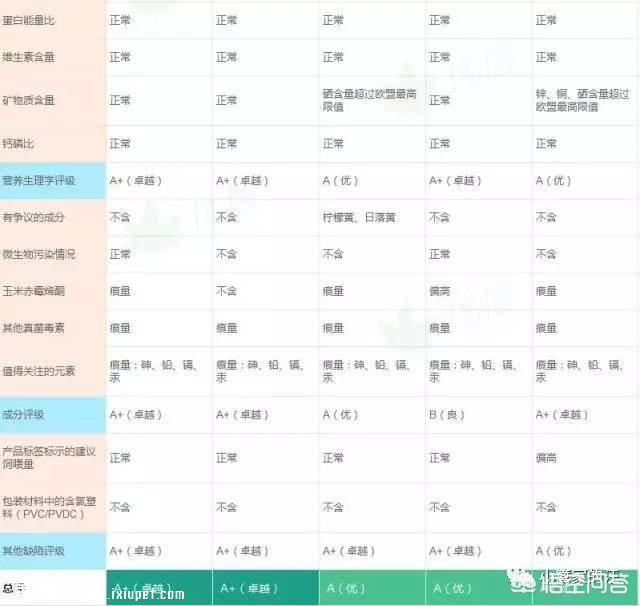Select the 值得关注的元素 row label
640x606 pixels.
coord(39,371)
